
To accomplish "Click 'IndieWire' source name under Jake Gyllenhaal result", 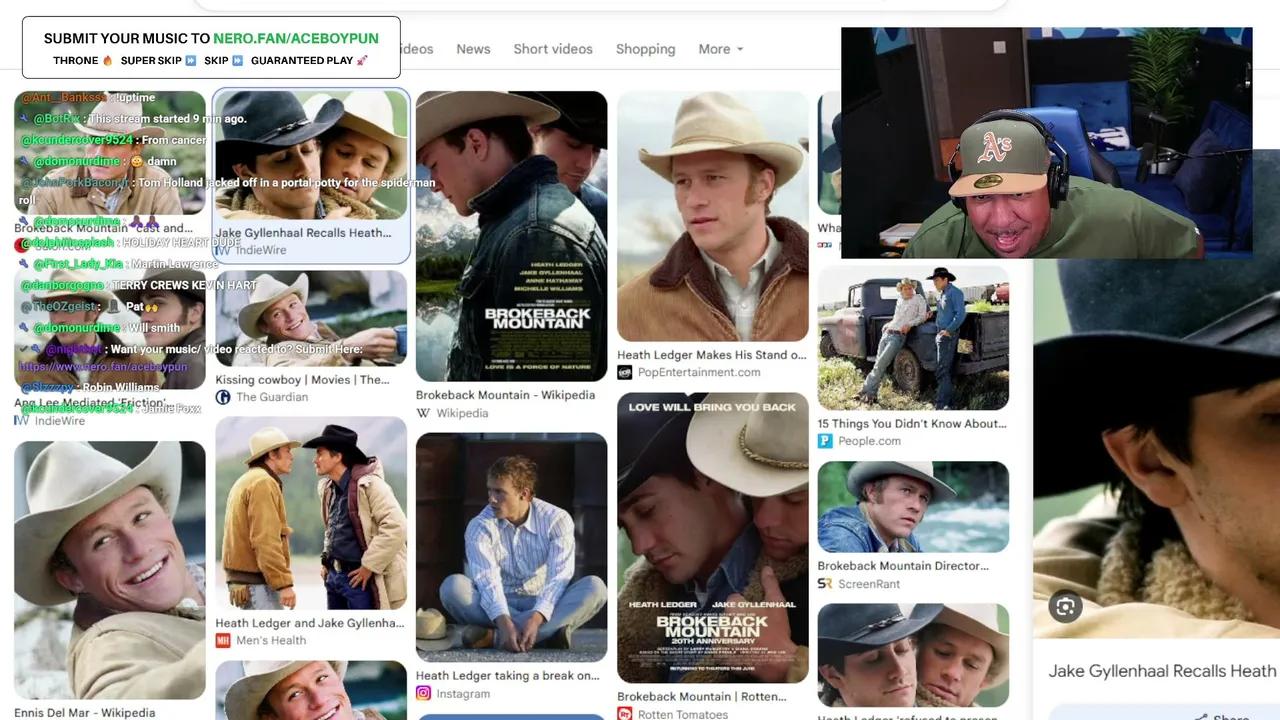I will tap(261, 250).
